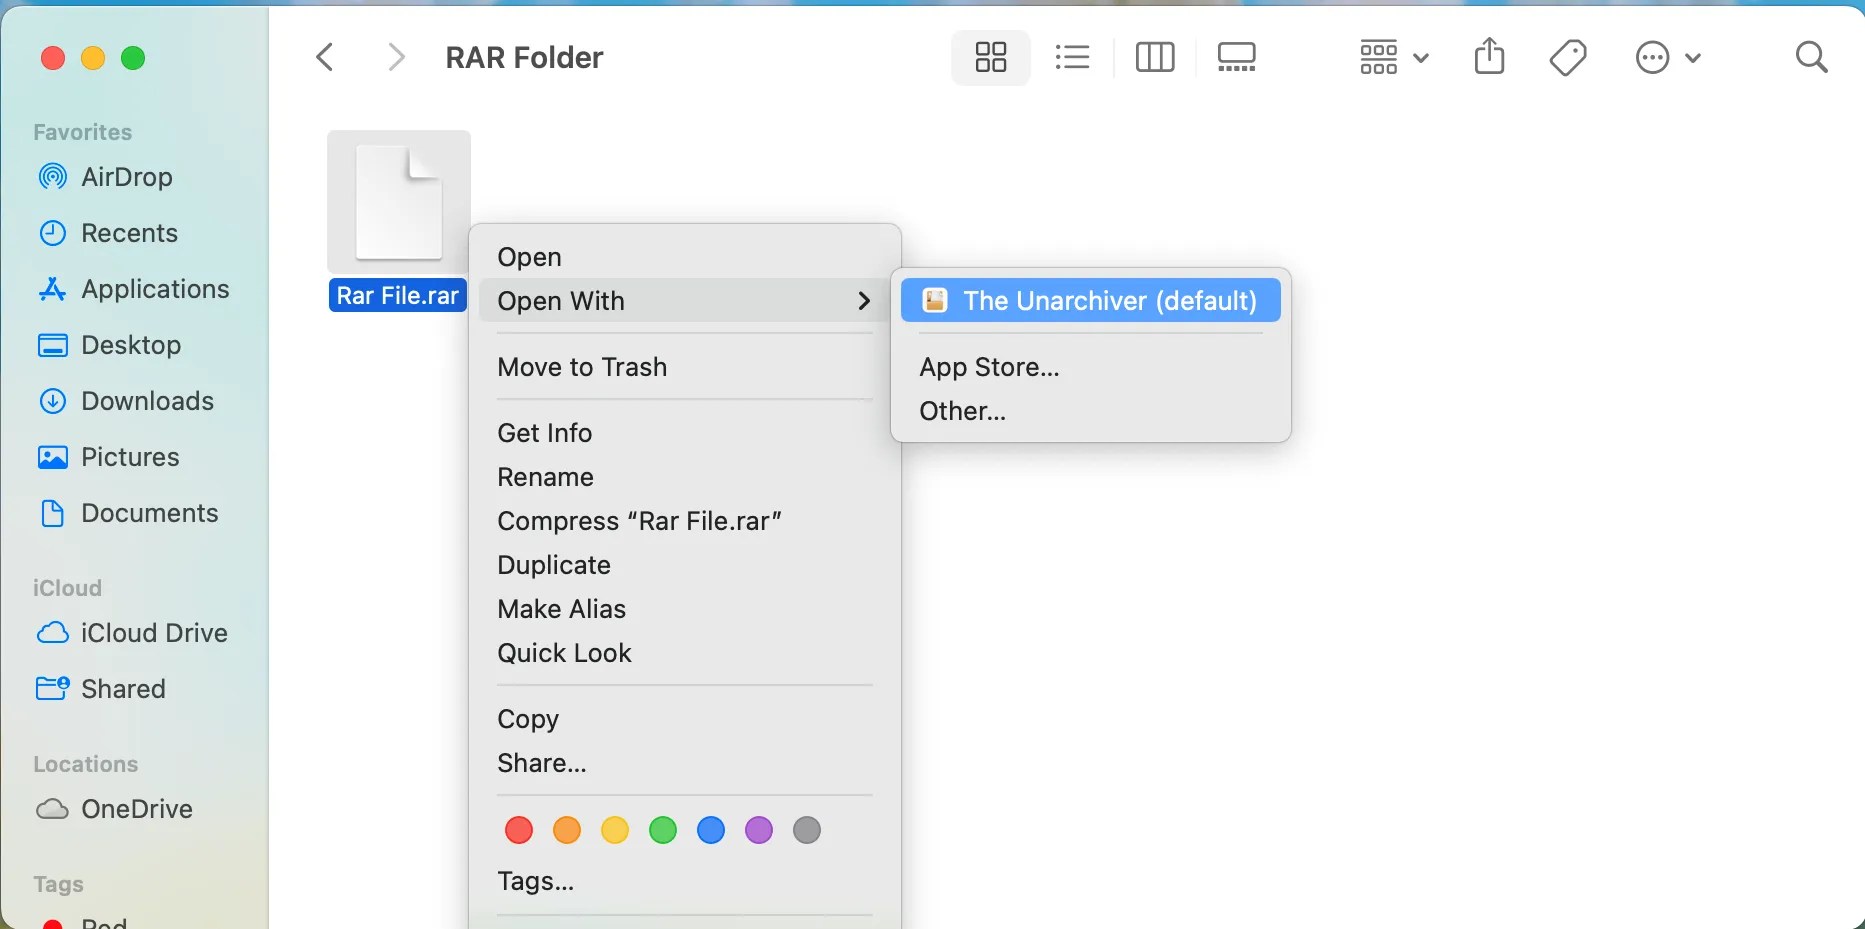Expand the Open With submenu
The width and height of the screenshot is (1865, 929).
(x=685, y=301)
